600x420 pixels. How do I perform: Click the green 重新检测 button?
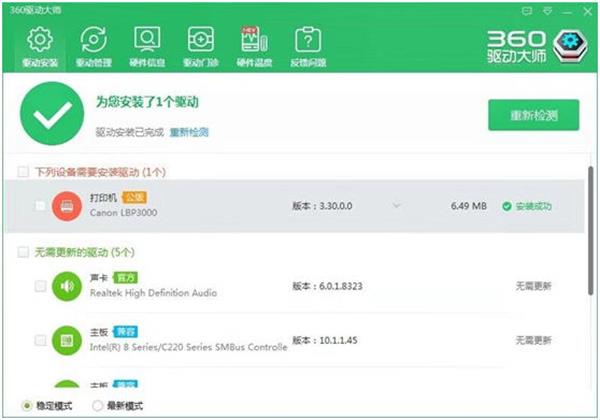click(x=533, y=115)
